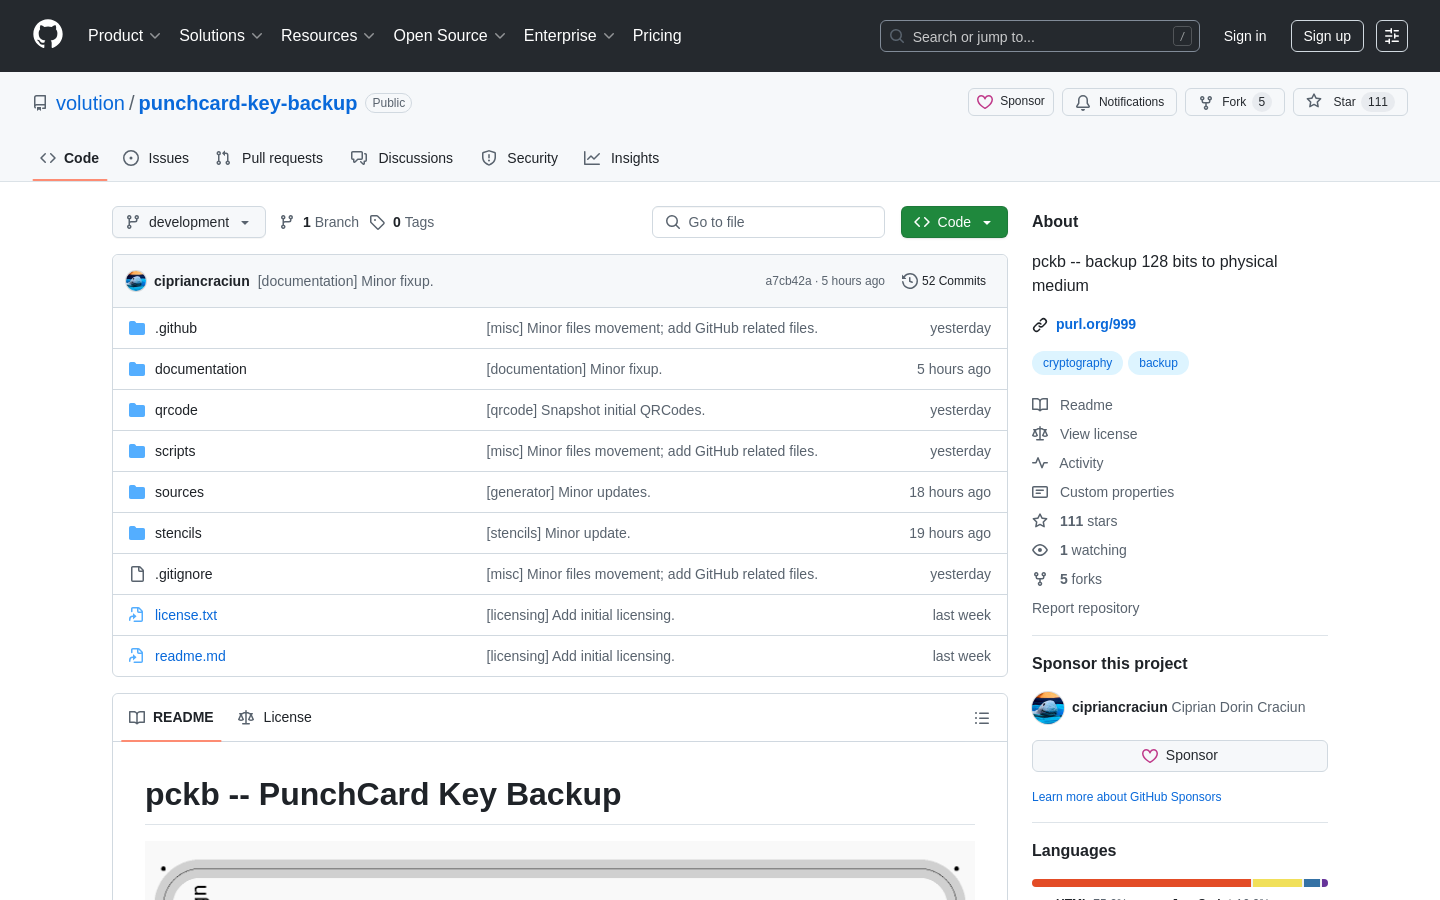Click the Sponsor button in sidebar
Screen dimensions: 1440x900
pos(1180,756)
